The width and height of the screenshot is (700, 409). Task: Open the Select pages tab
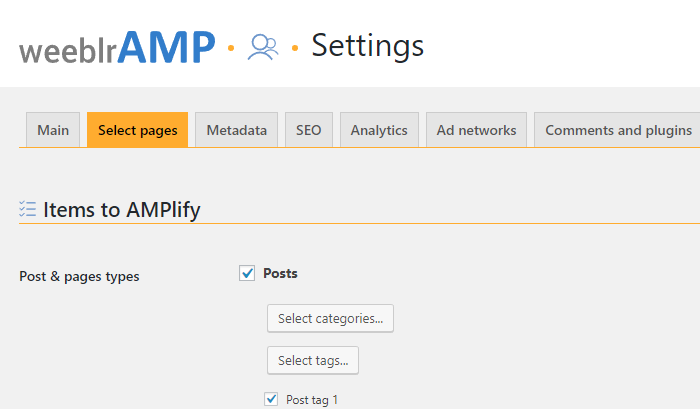[x=138, y=130]
